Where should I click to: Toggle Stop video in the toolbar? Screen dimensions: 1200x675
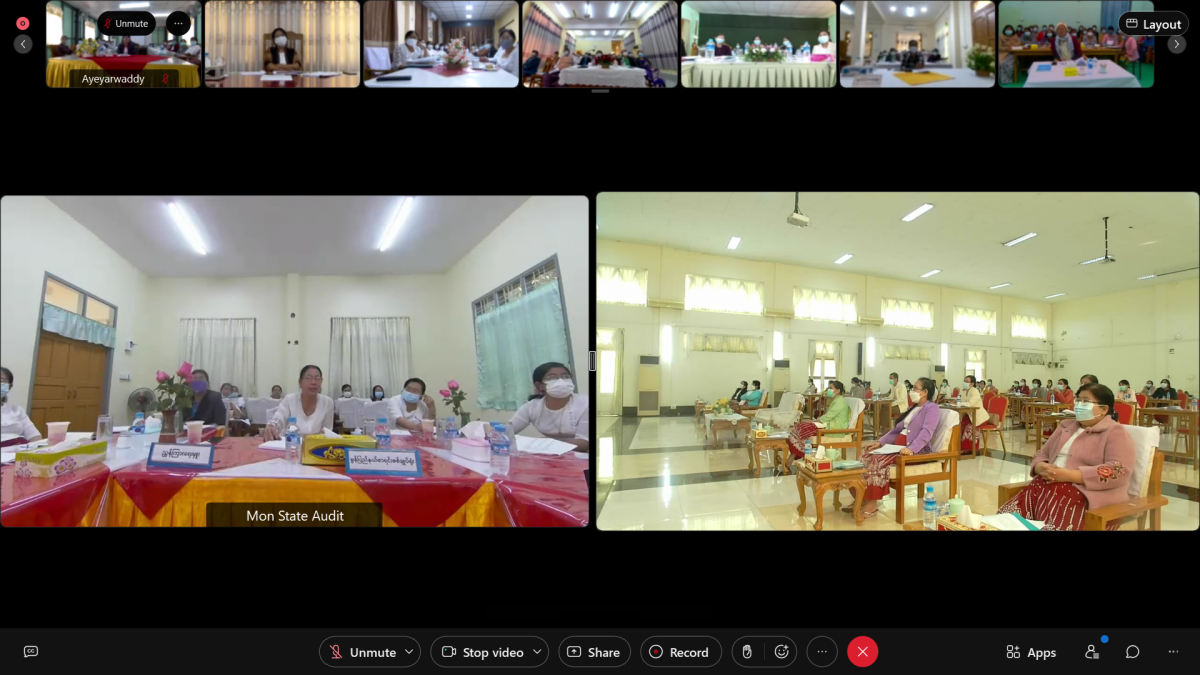[483, 652]
